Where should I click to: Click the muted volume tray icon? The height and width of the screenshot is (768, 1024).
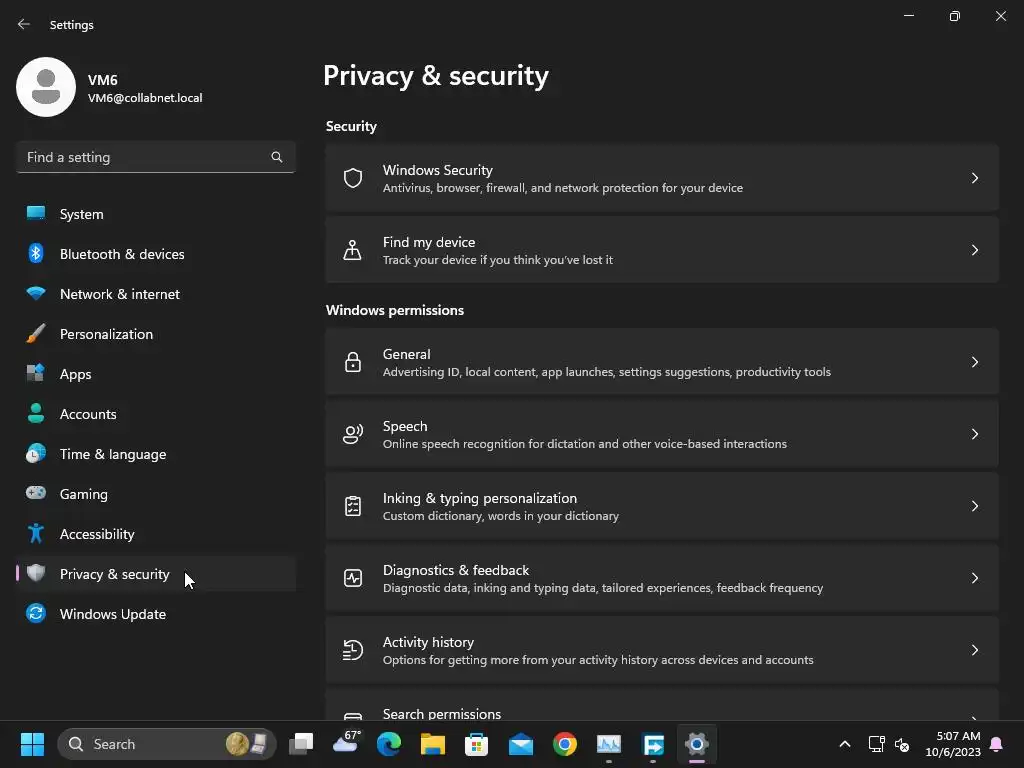[x=902, y=744]
